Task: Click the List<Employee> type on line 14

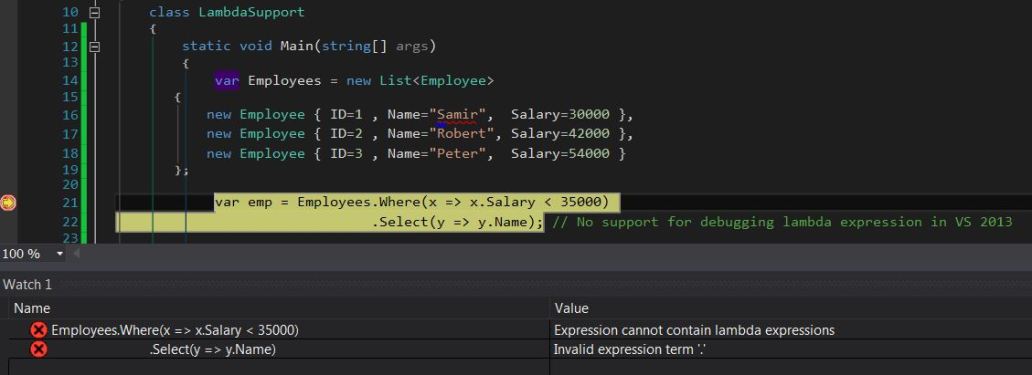Action: pos(436,81)
